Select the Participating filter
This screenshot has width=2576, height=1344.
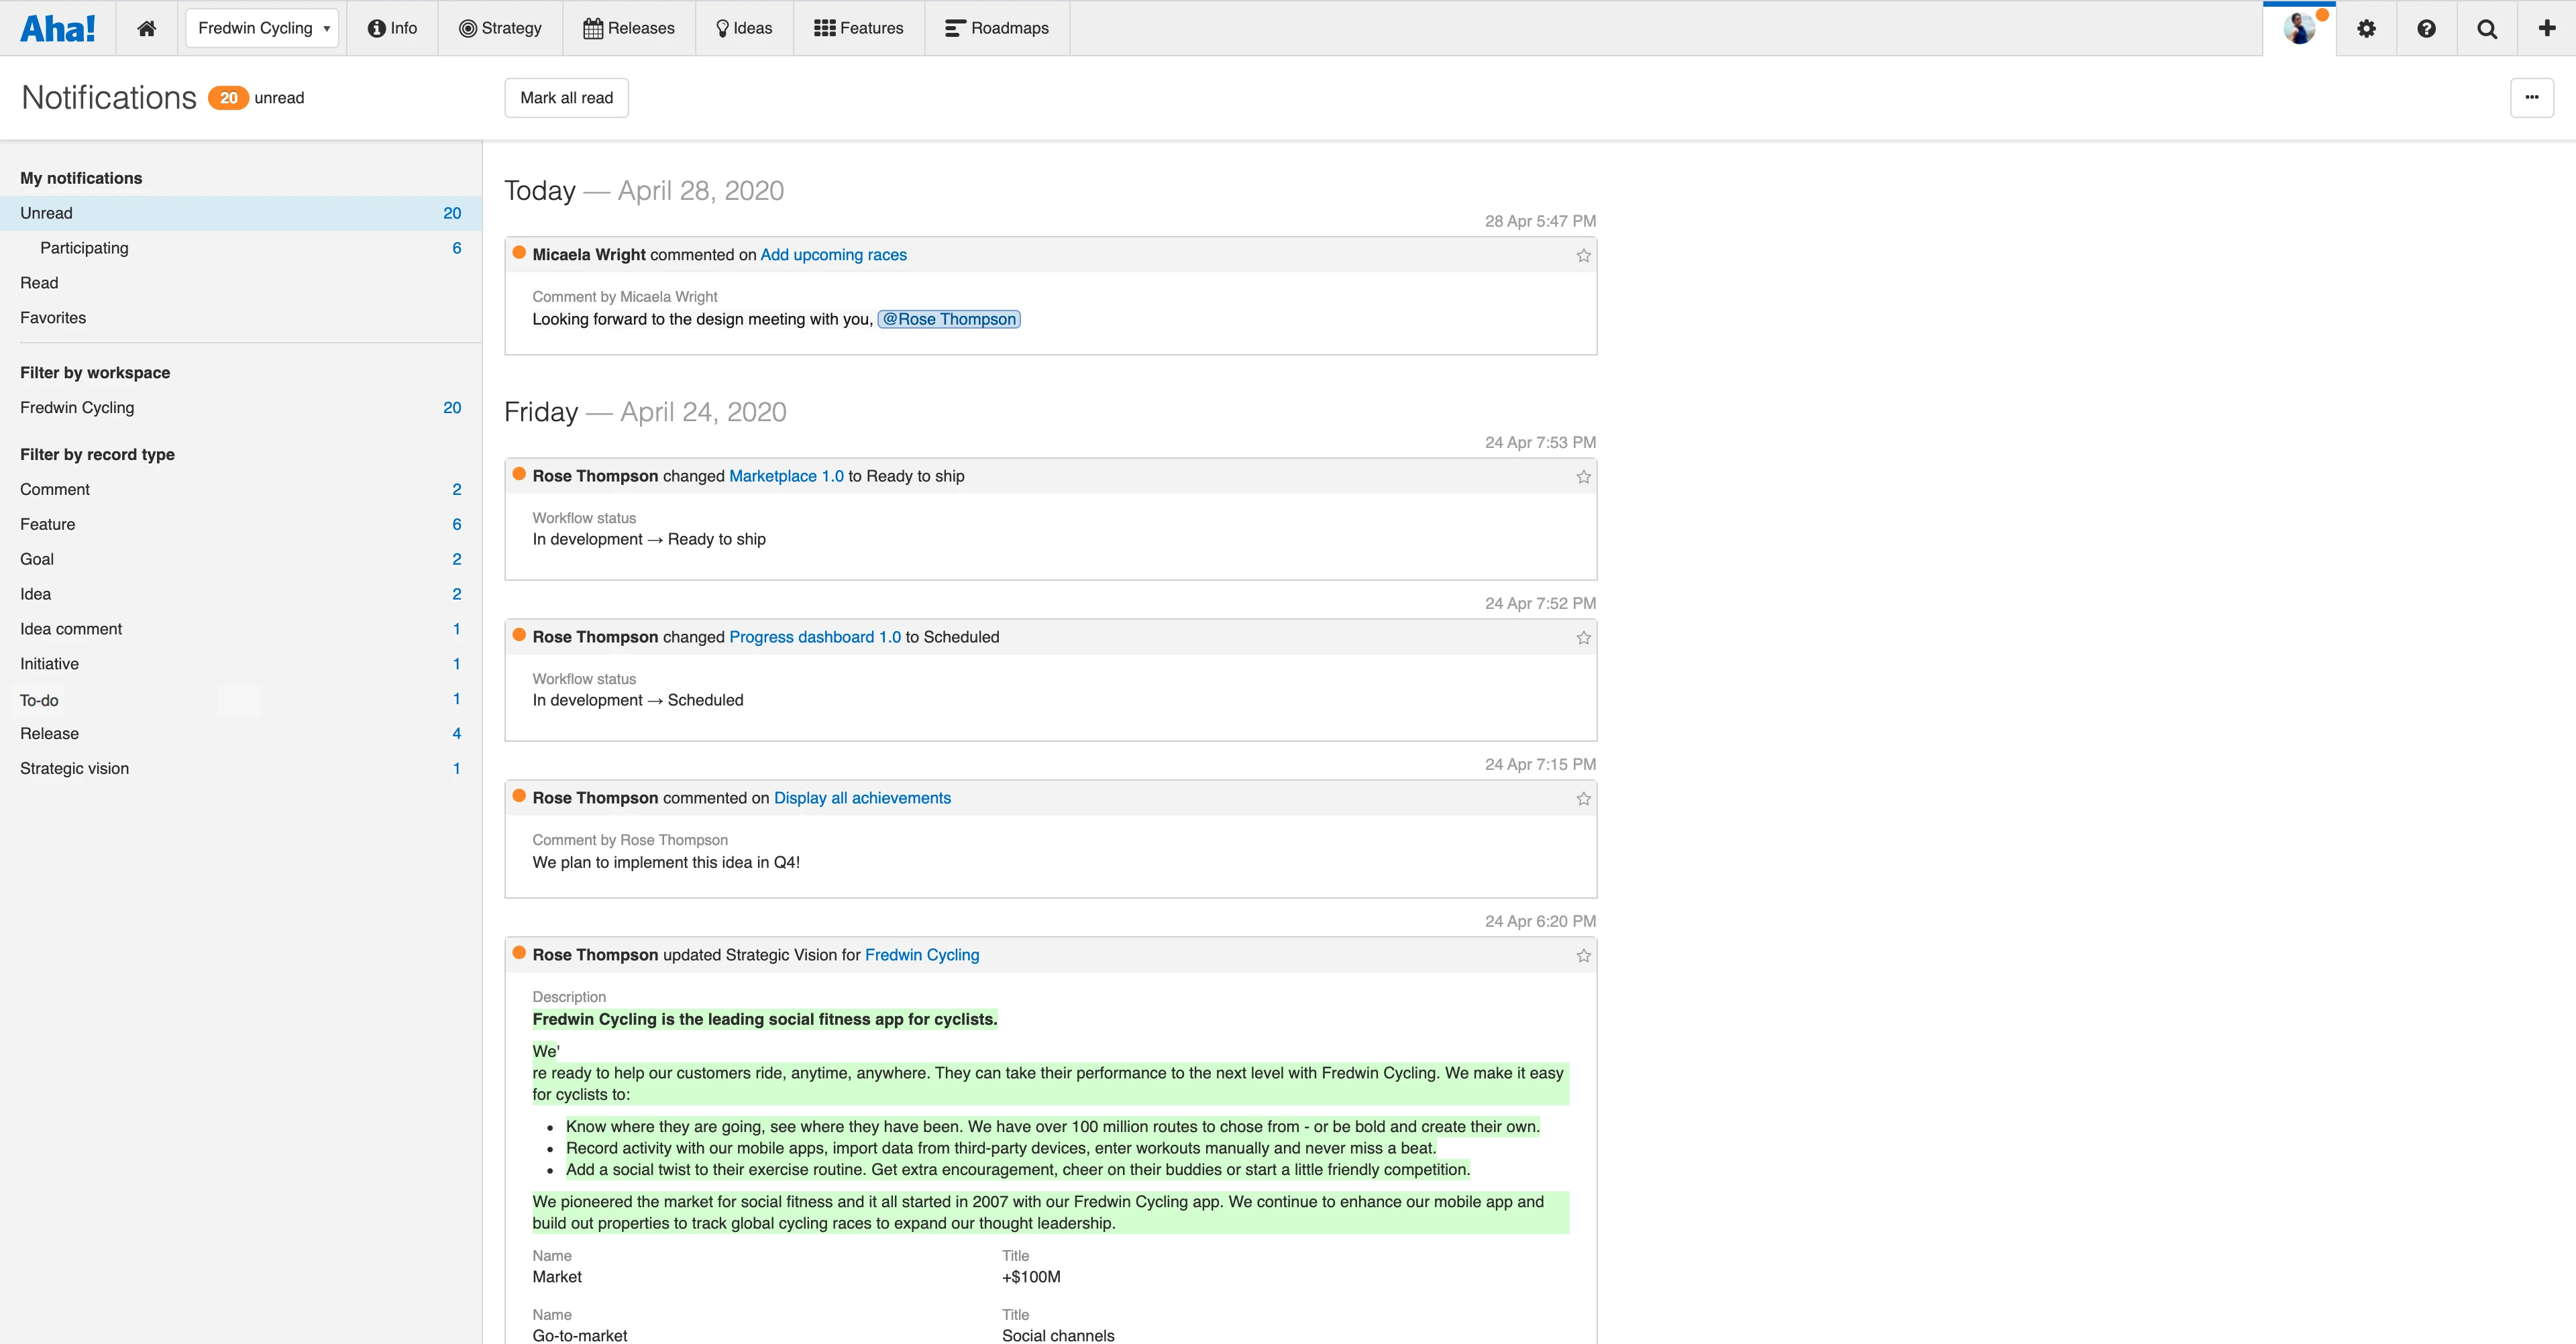pos(84,248)
